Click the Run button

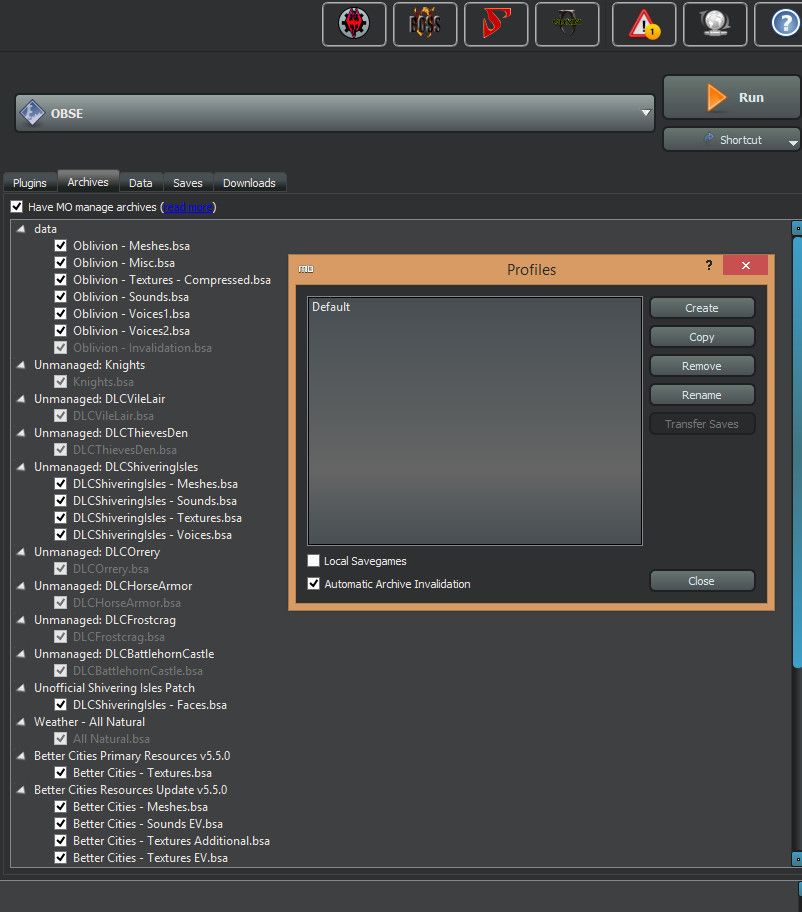732,97
